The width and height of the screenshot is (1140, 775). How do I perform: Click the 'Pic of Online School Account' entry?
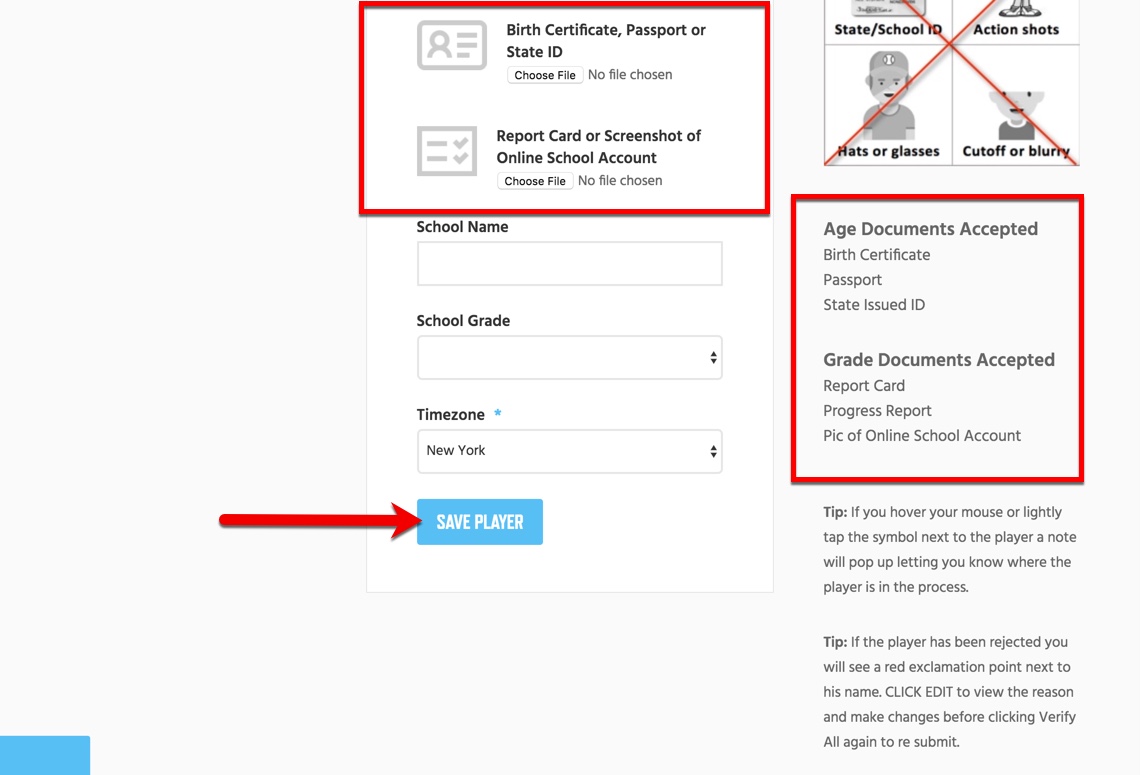click(x=922, y=435)
